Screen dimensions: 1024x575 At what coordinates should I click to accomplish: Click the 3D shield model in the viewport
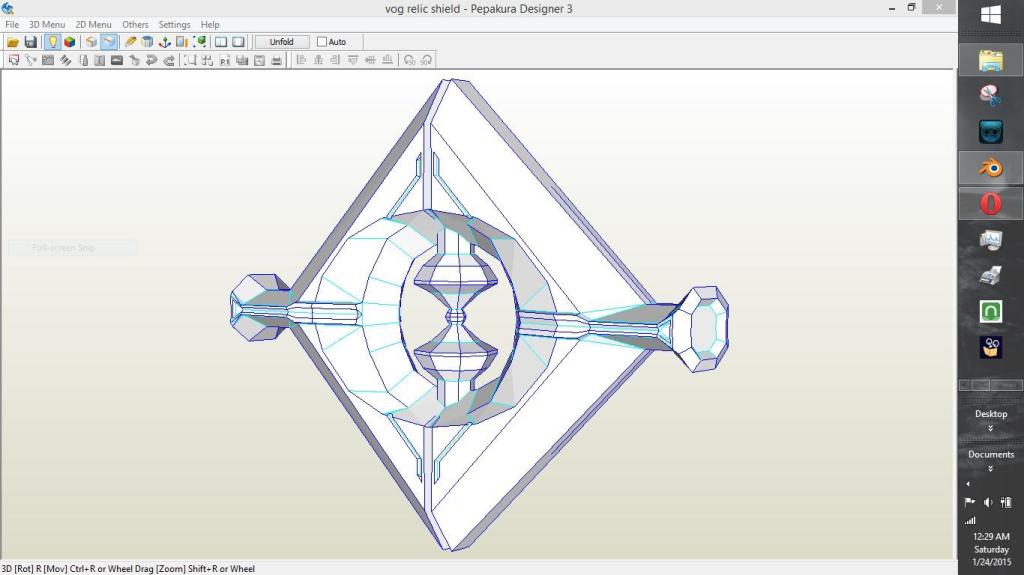[x=479, y=316]
